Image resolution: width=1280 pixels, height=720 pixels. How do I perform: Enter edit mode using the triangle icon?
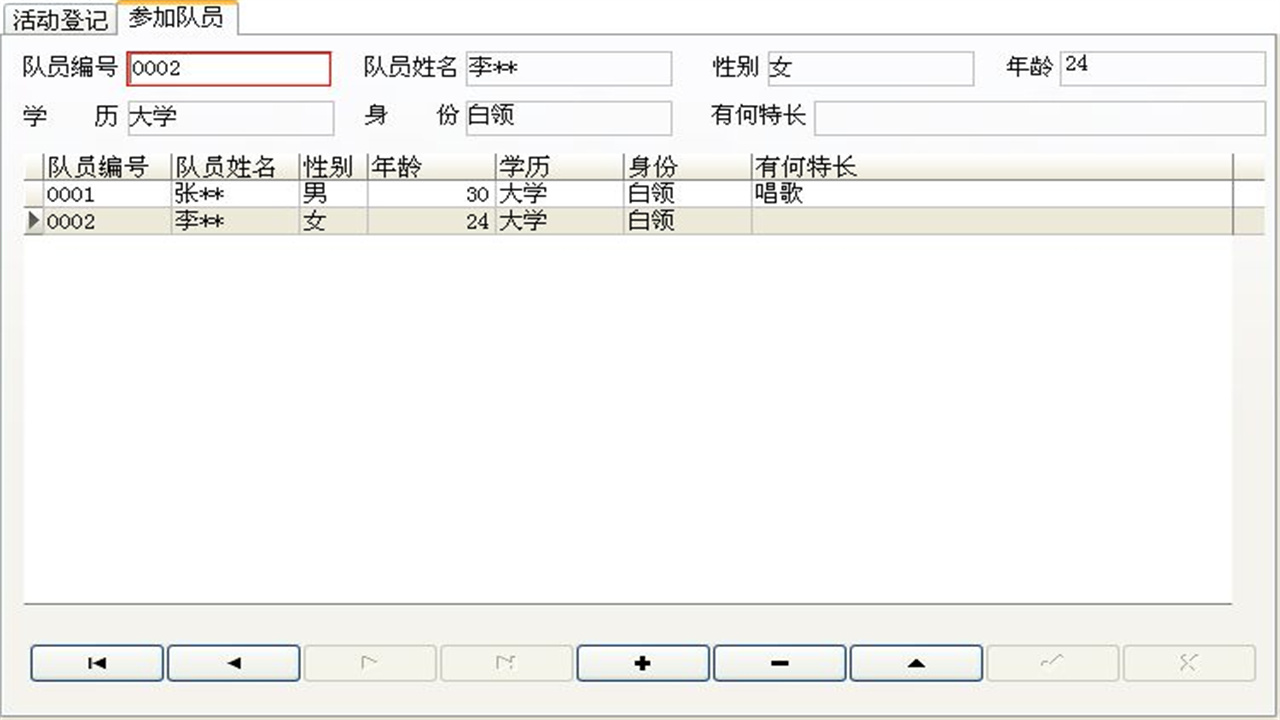pos(916,662)
